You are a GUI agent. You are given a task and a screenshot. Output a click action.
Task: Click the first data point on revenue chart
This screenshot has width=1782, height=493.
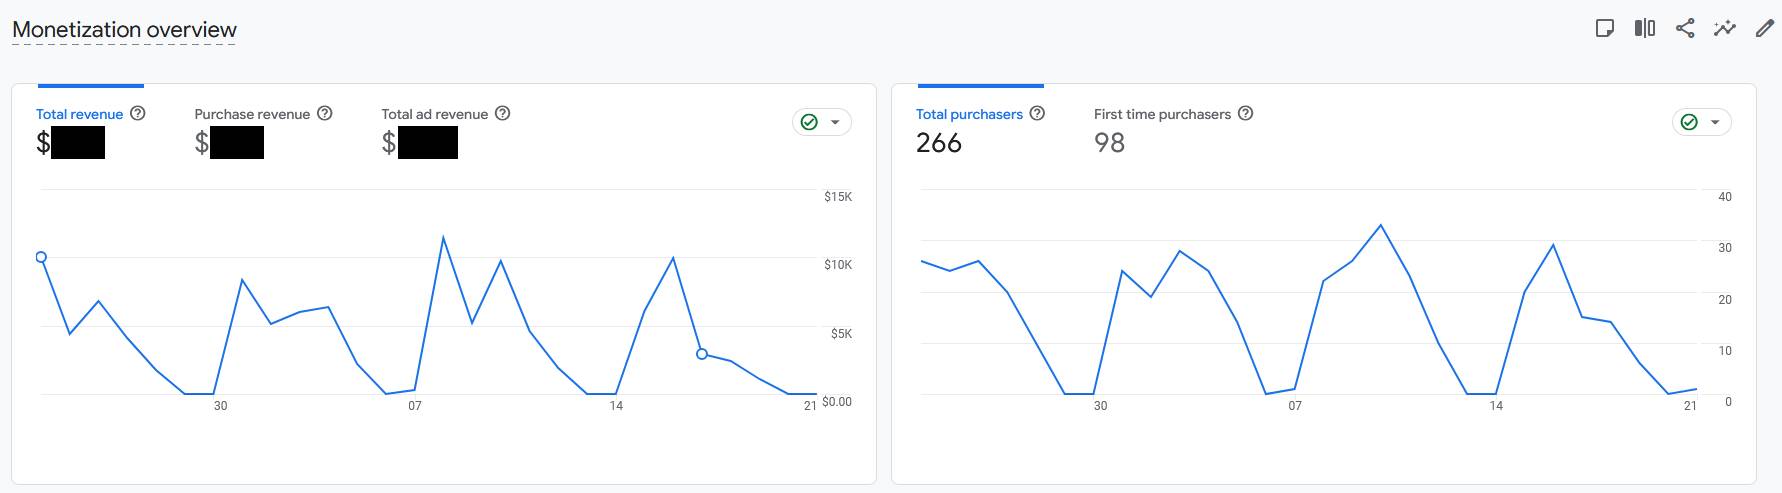(x=41, y=257)
